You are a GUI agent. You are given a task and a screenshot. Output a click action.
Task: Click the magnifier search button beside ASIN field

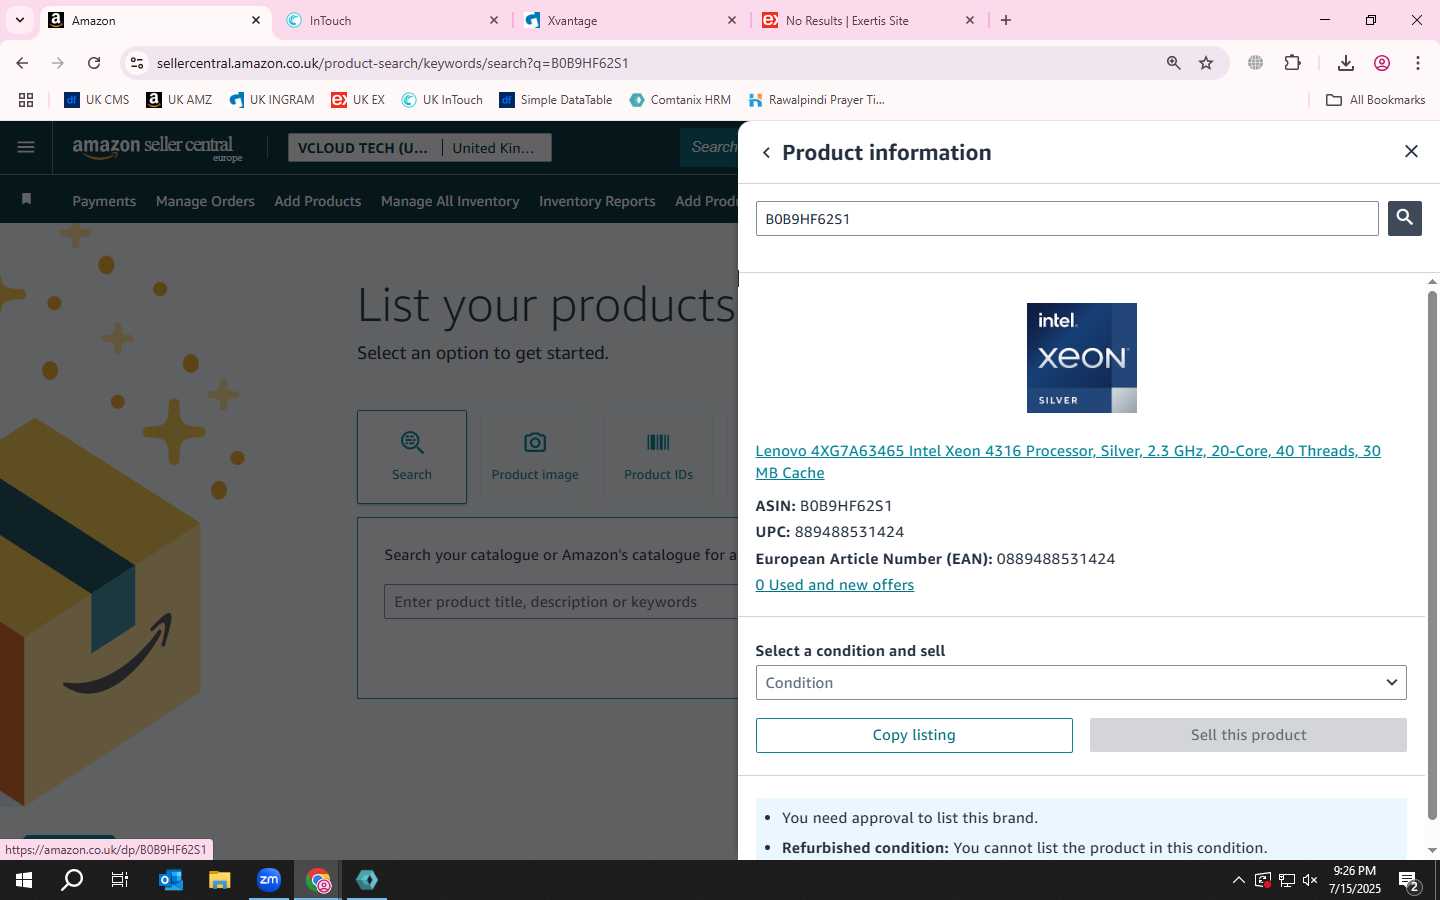click(x=1404, y=218)
